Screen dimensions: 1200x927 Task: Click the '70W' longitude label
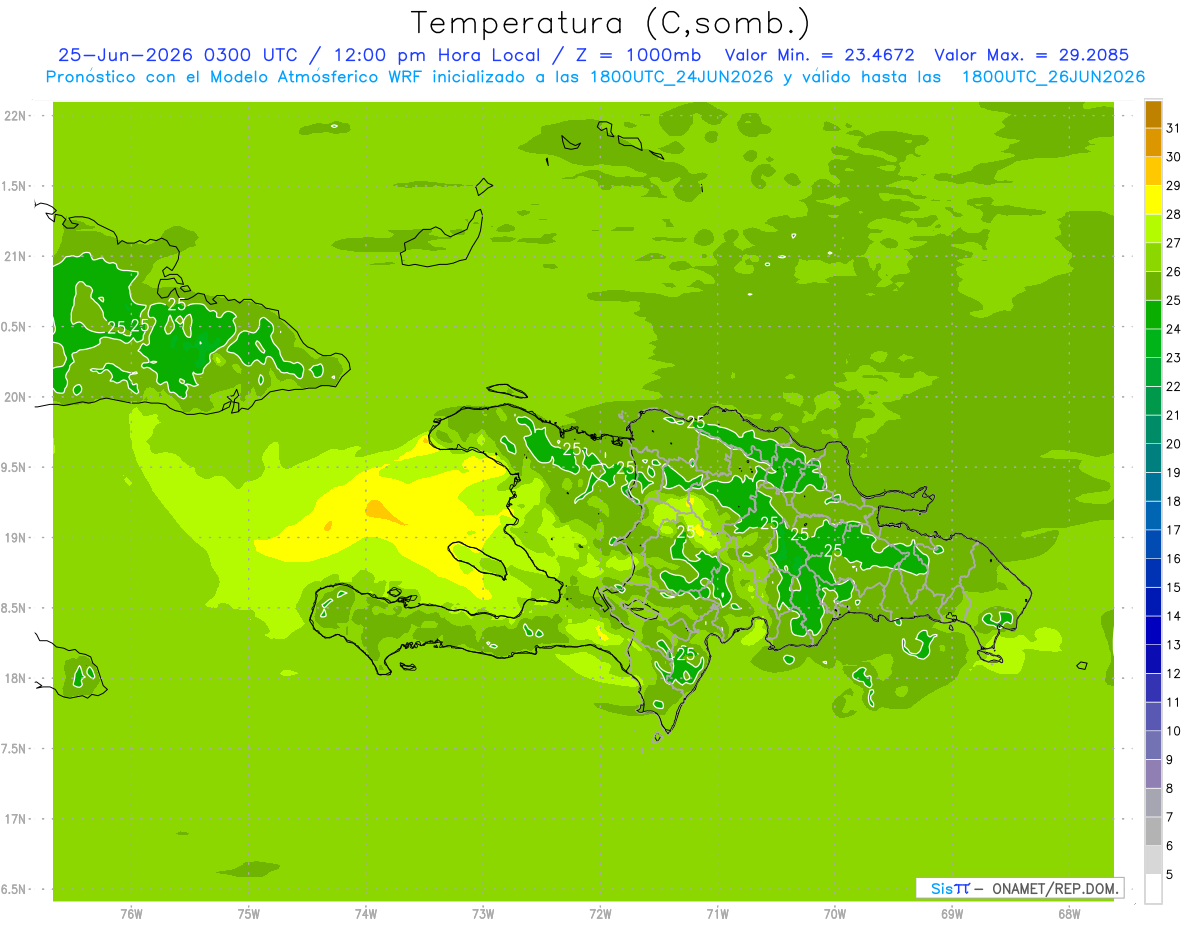[x=834, y=913]
